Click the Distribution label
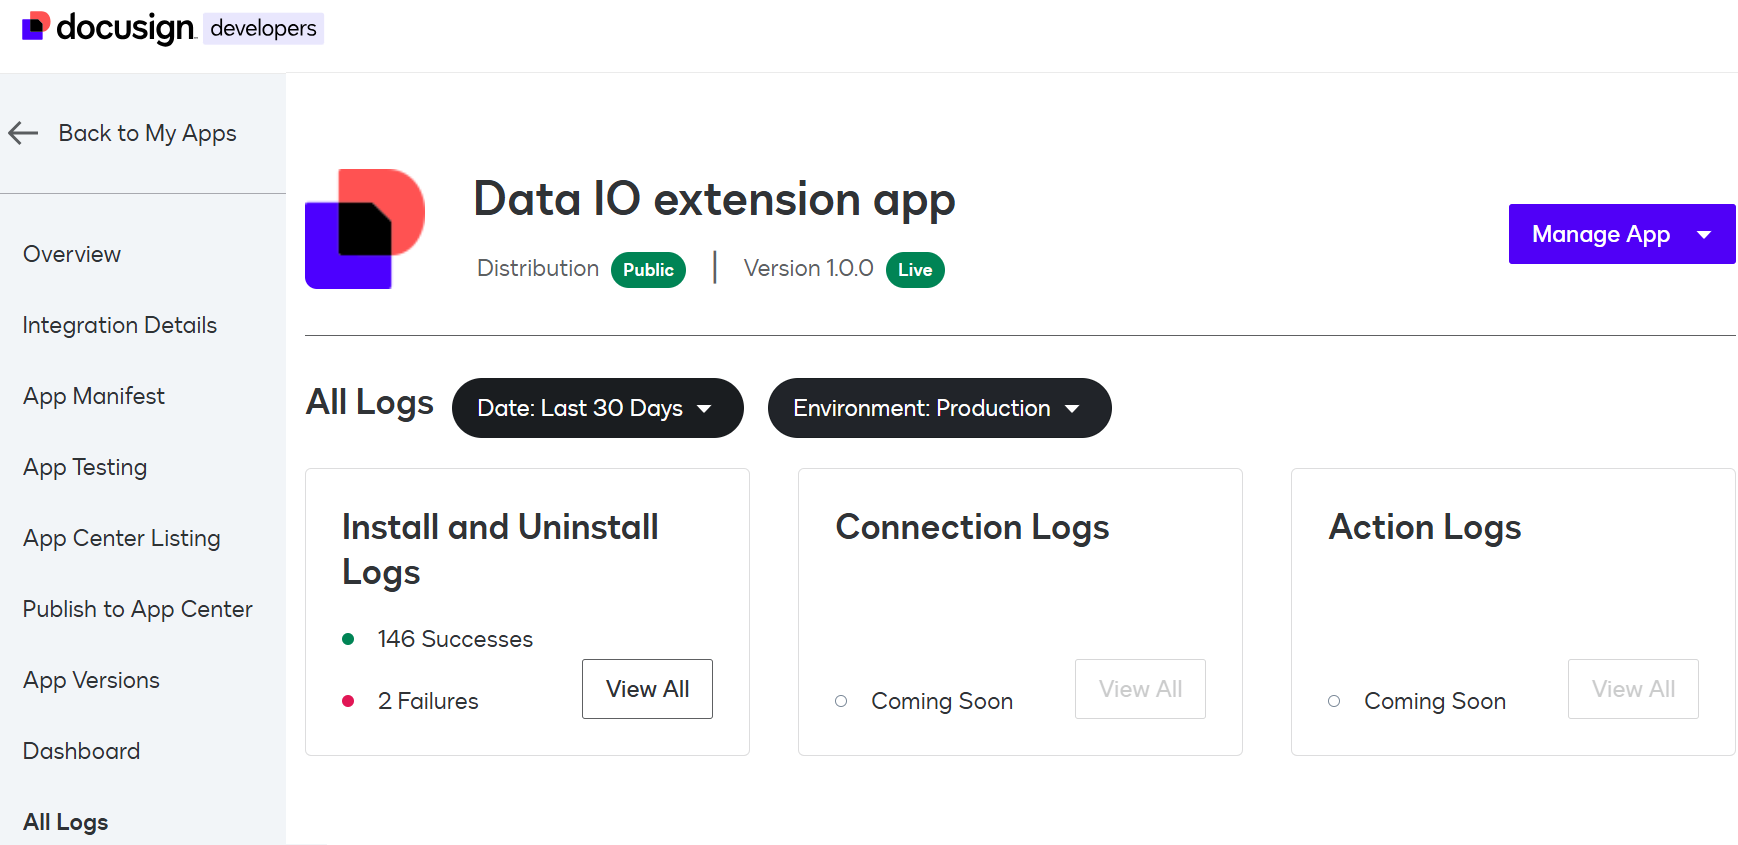 tap(538, 268)
